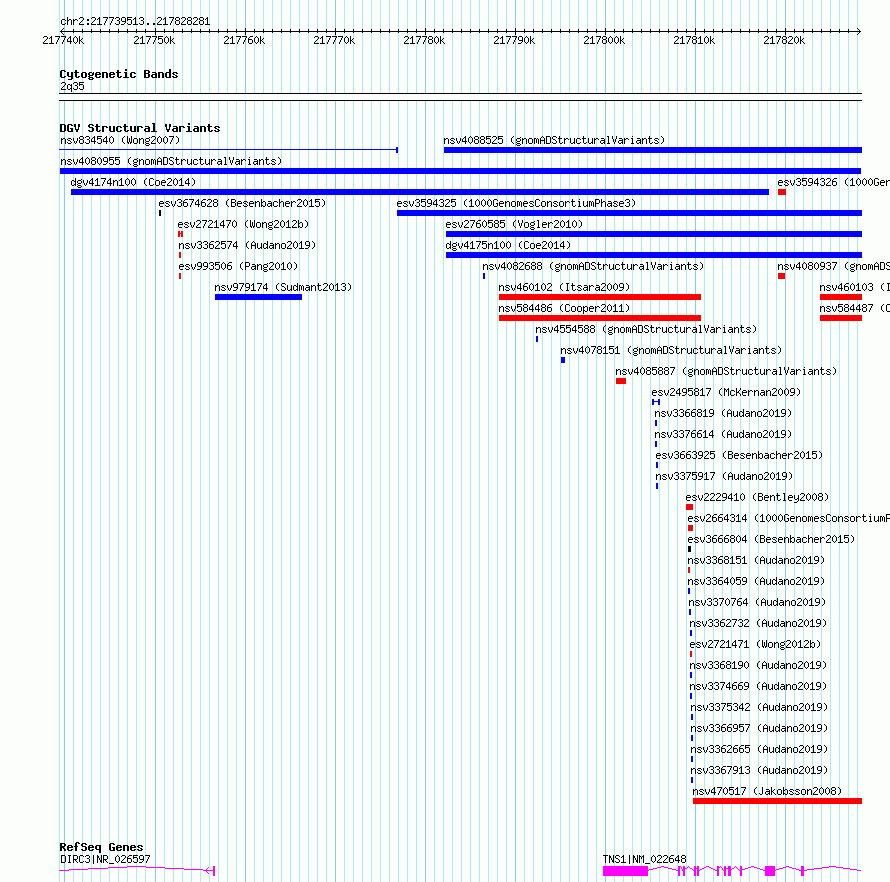The height and width of the screenshot is (882, 890).
Task: Click the esv2760585 (Vogler2010) label
Action: pyautogui.click(x=514, y=224)
